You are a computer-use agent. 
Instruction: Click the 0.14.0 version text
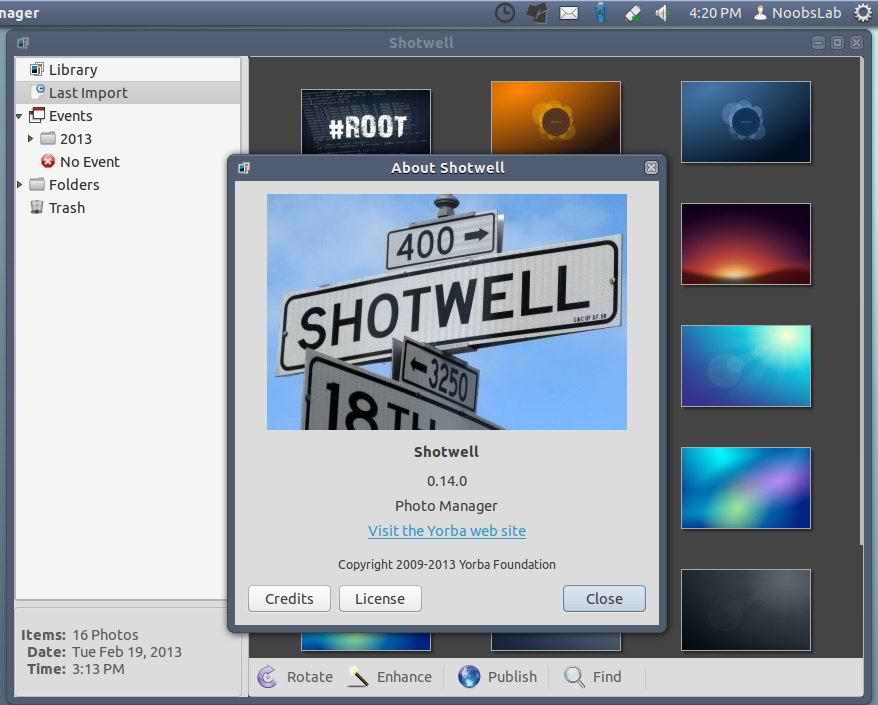[x=447, y=481]
